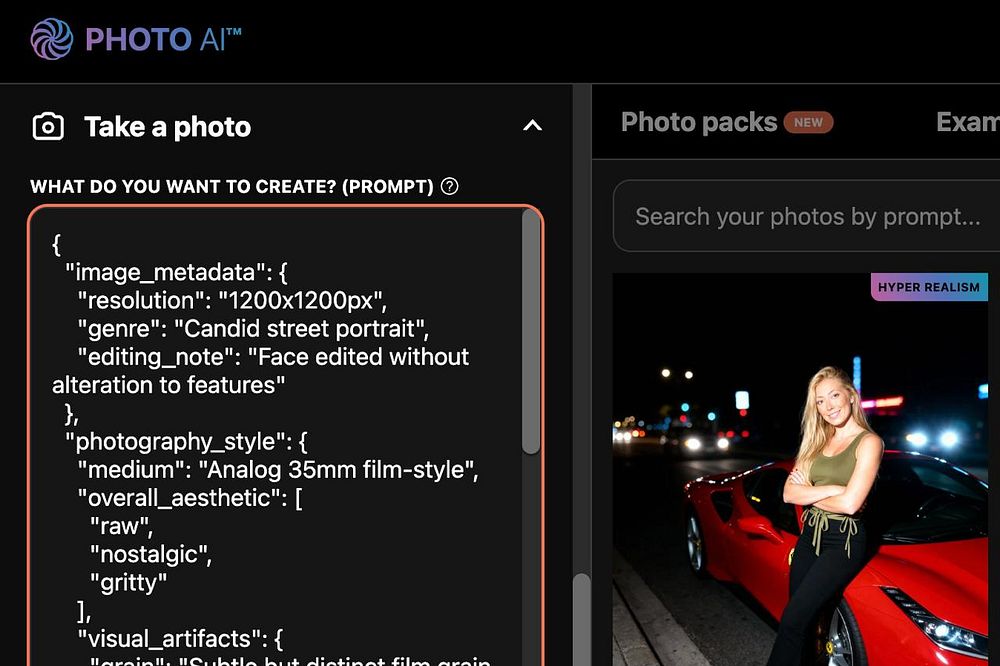This screenshot has height=666, width=1000.
Task: Click the Photo AI swirl logo icon
Action: pyautogui.click(x=52, y=39)
